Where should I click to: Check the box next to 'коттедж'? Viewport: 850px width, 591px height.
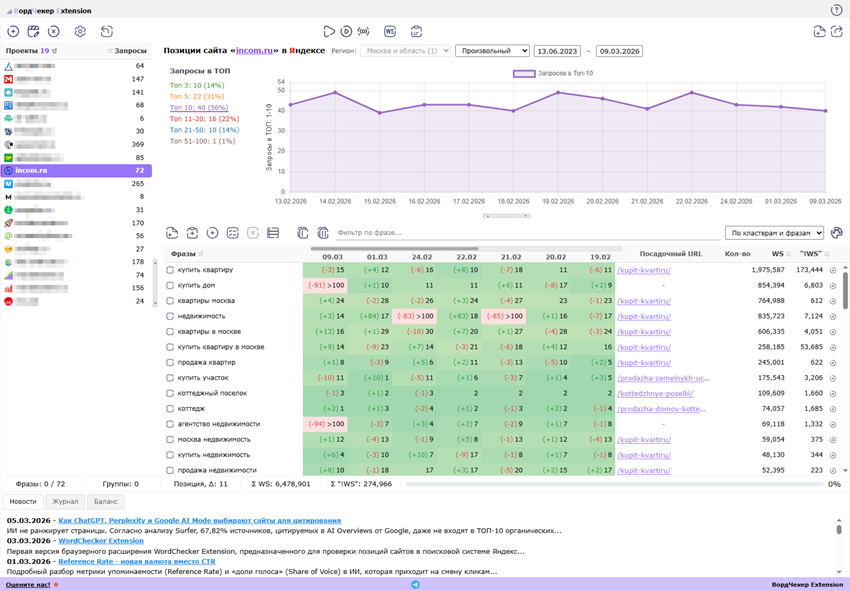(170, 409)
